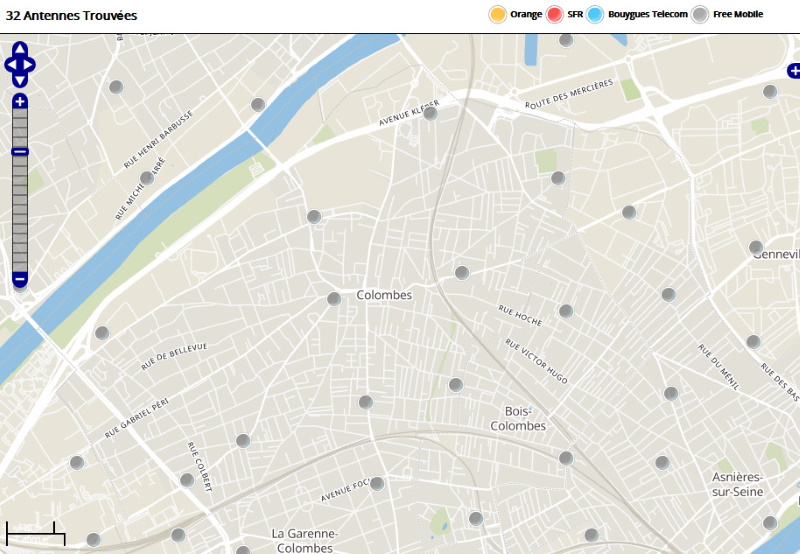Click the Bouygues Telecom legend label
Screen dimensions: 800x554
pyautogui.click(x=648, y=14)
